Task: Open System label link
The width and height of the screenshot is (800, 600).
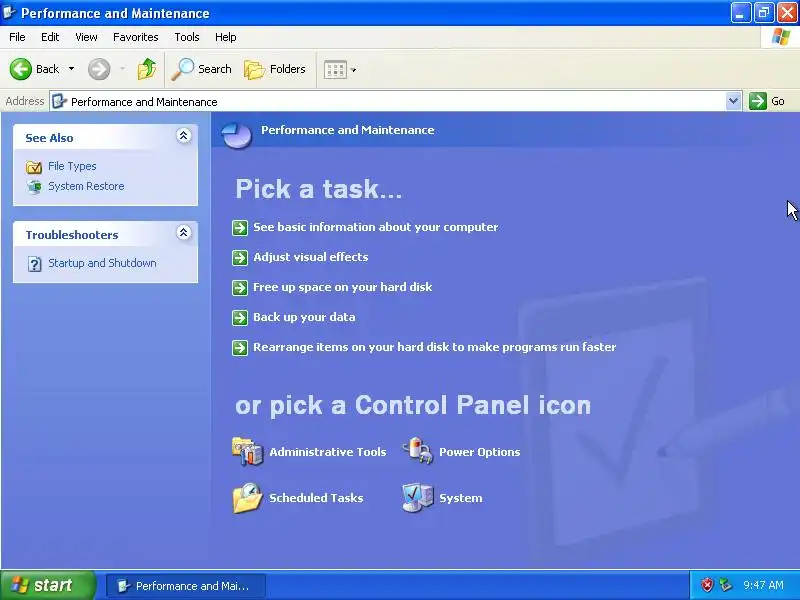Action: tap(461, 498)
